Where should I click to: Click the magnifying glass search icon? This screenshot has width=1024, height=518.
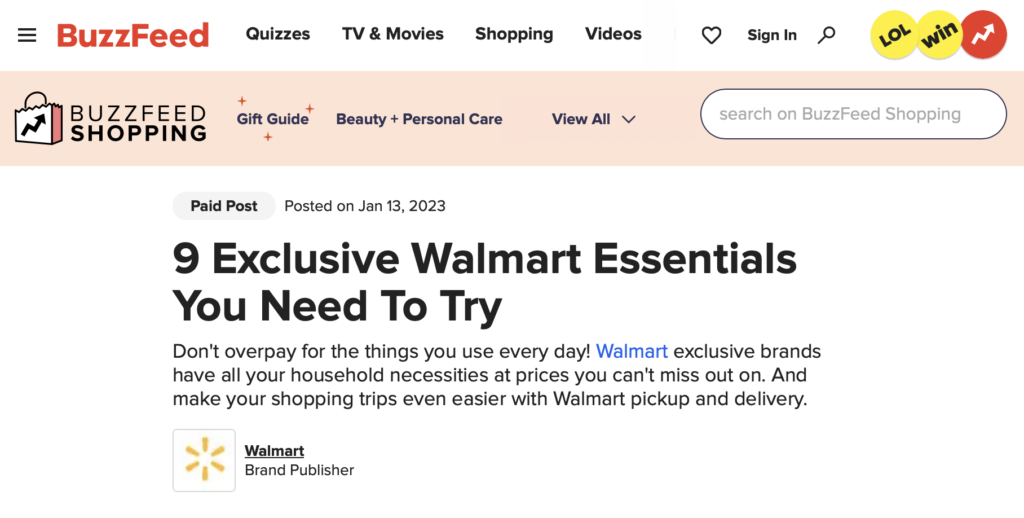point(826,35)
